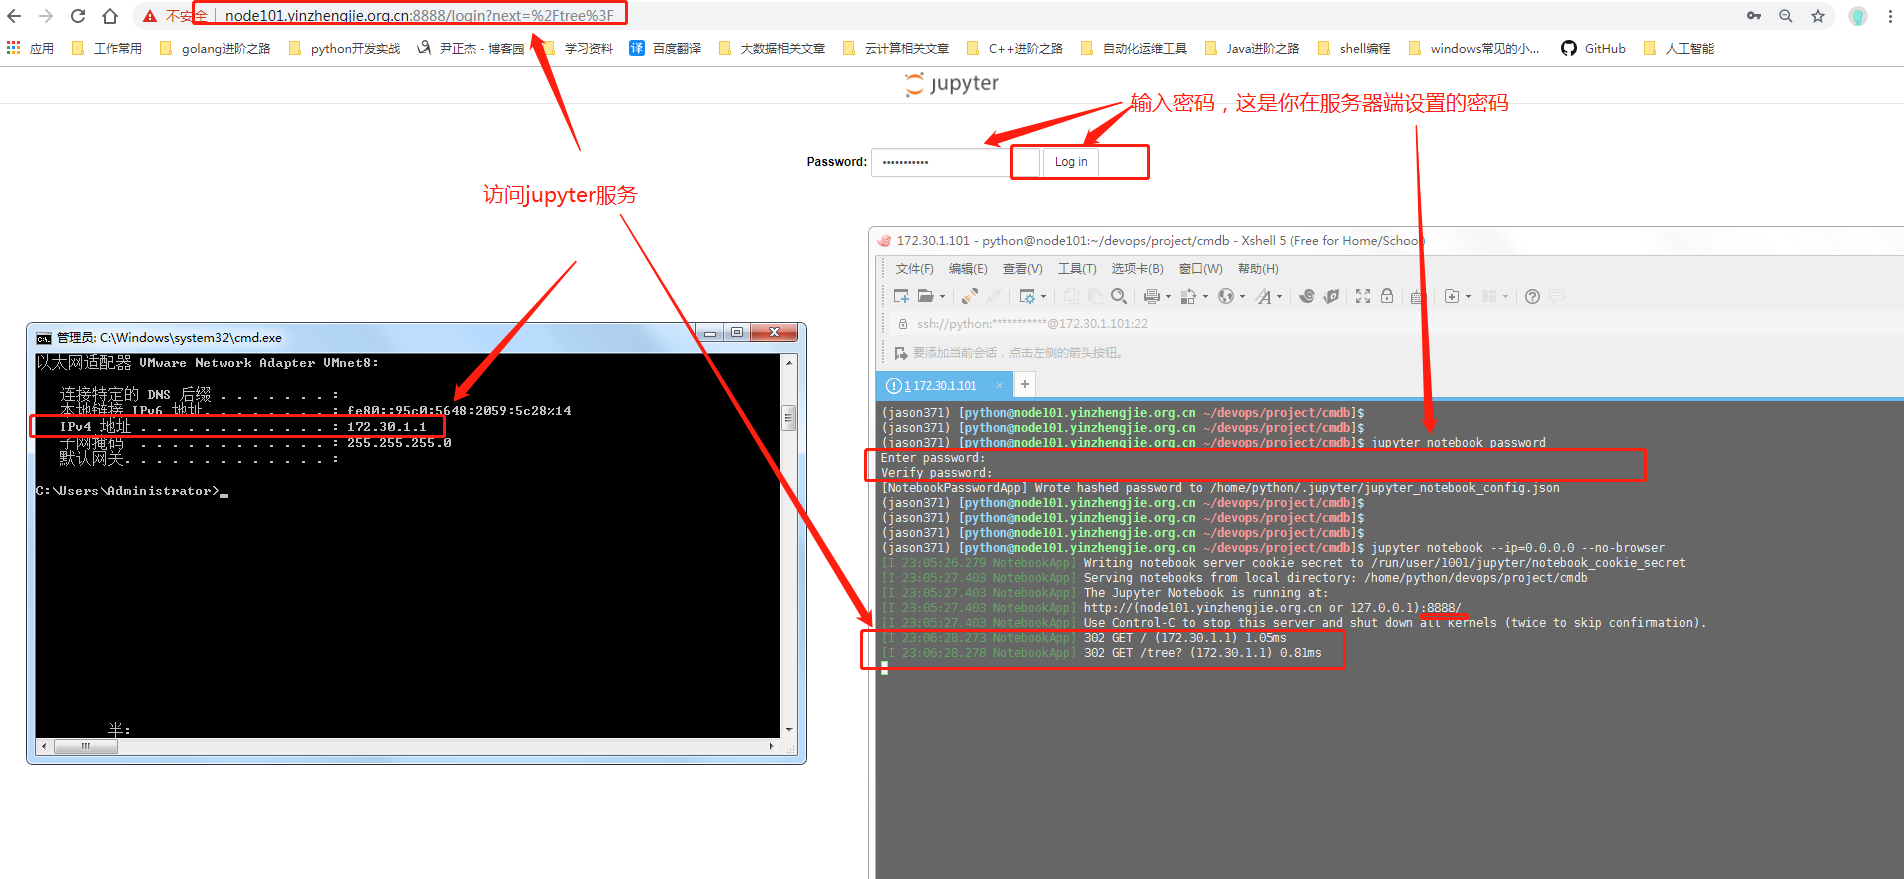Go back in the Chrome browser
Screen dimensions: 1904x879
(x=14, y=16)
